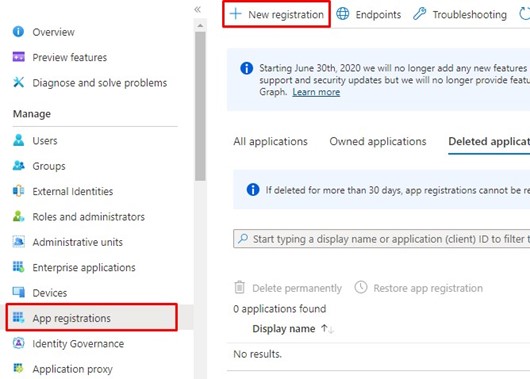Screen dimensions: 530x379
Task: Click the Preview features icon
Action: (19, 57)
